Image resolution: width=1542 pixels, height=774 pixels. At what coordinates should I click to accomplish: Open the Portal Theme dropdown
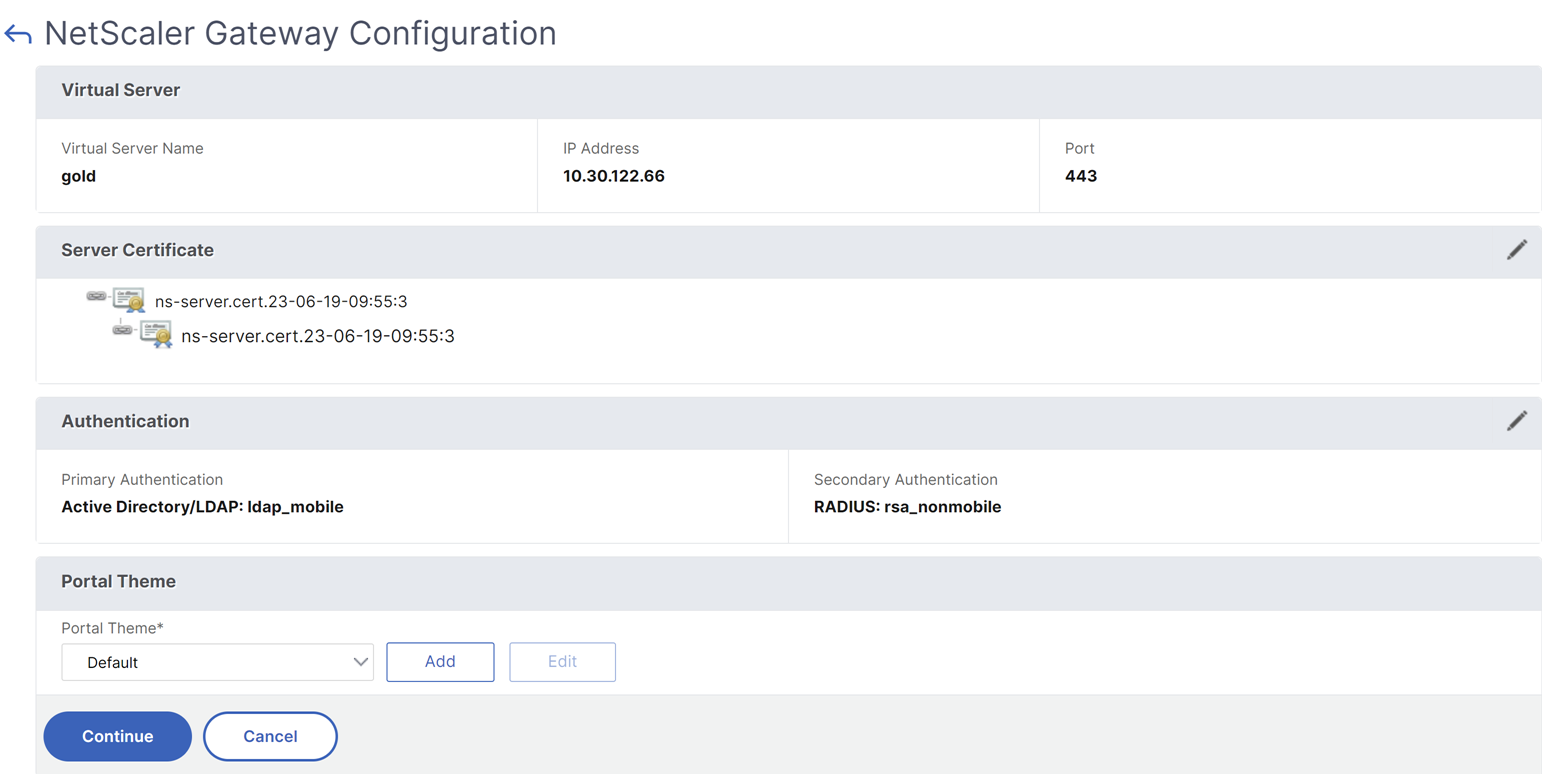coord(217,662)
